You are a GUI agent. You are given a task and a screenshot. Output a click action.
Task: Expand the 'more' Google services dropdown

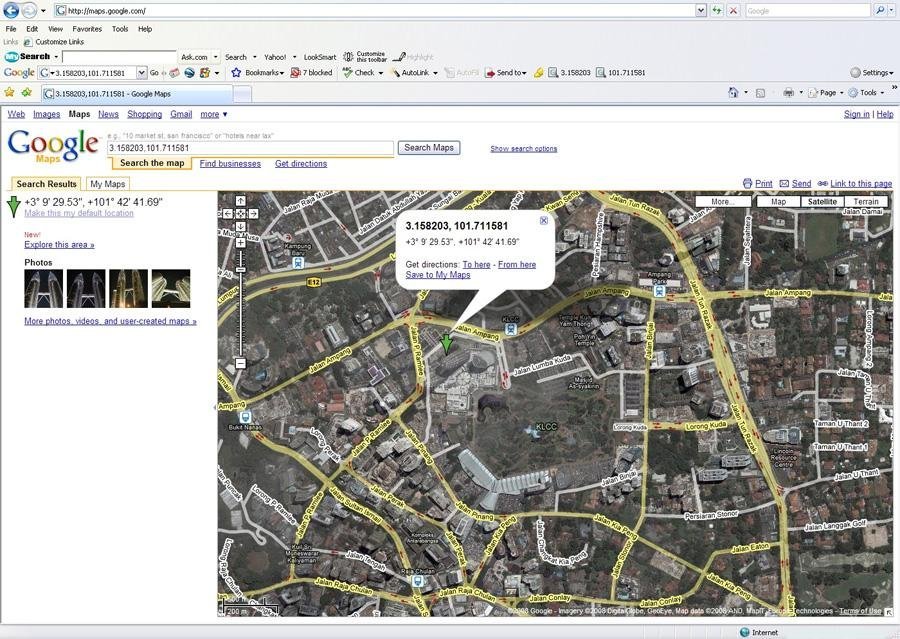tap(213, 115)
